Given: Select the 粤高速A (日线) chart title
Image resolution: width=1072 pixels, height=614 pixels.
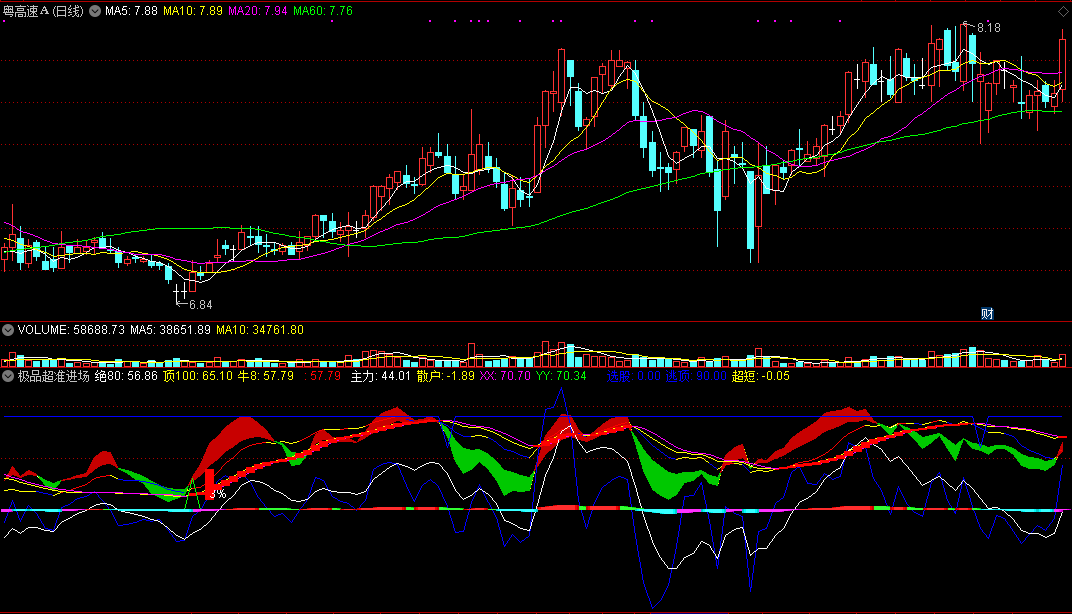Looking at the screenshot, I should click(43, 11).
